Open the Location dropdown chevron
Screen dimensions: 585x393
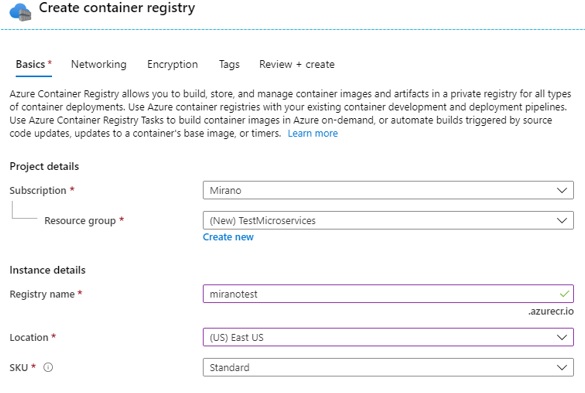tap(561, 337)
